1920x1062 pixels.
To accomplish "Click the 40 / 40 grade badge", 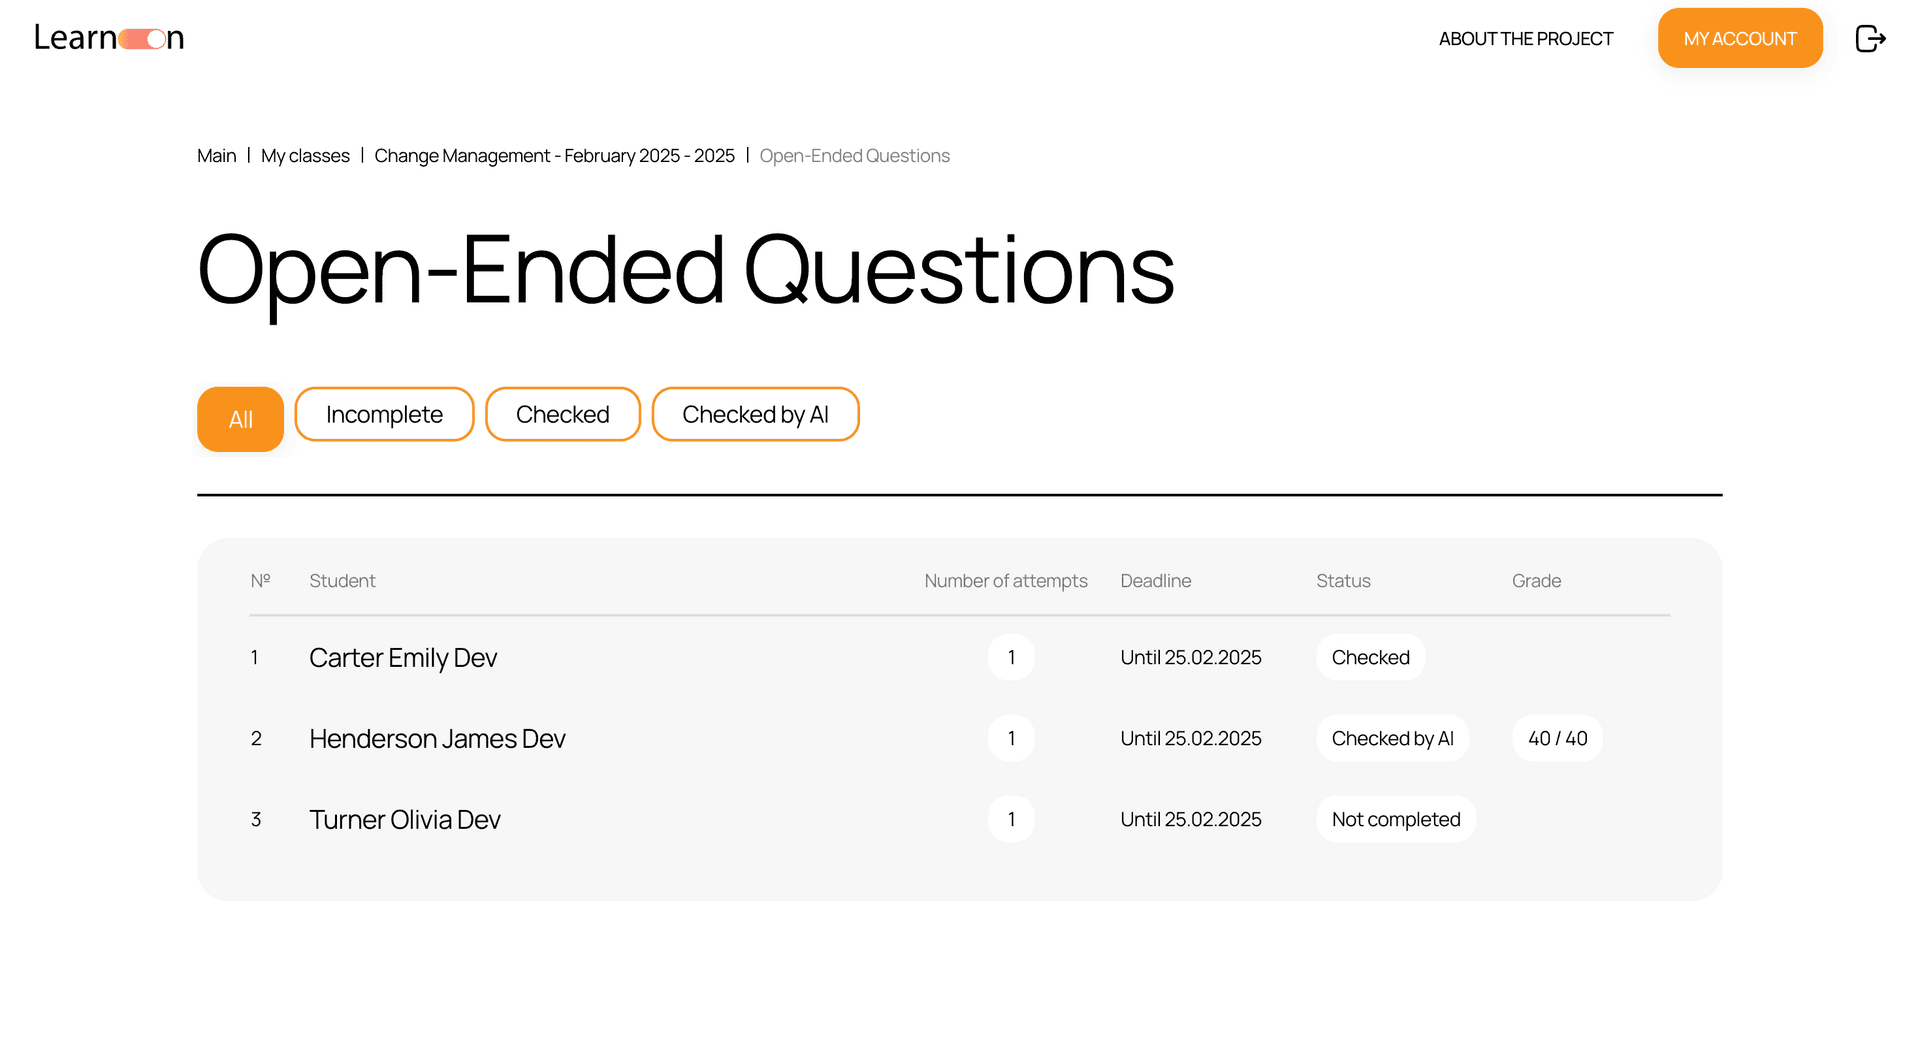I will pyautogui.click(x=1557, y=739).
